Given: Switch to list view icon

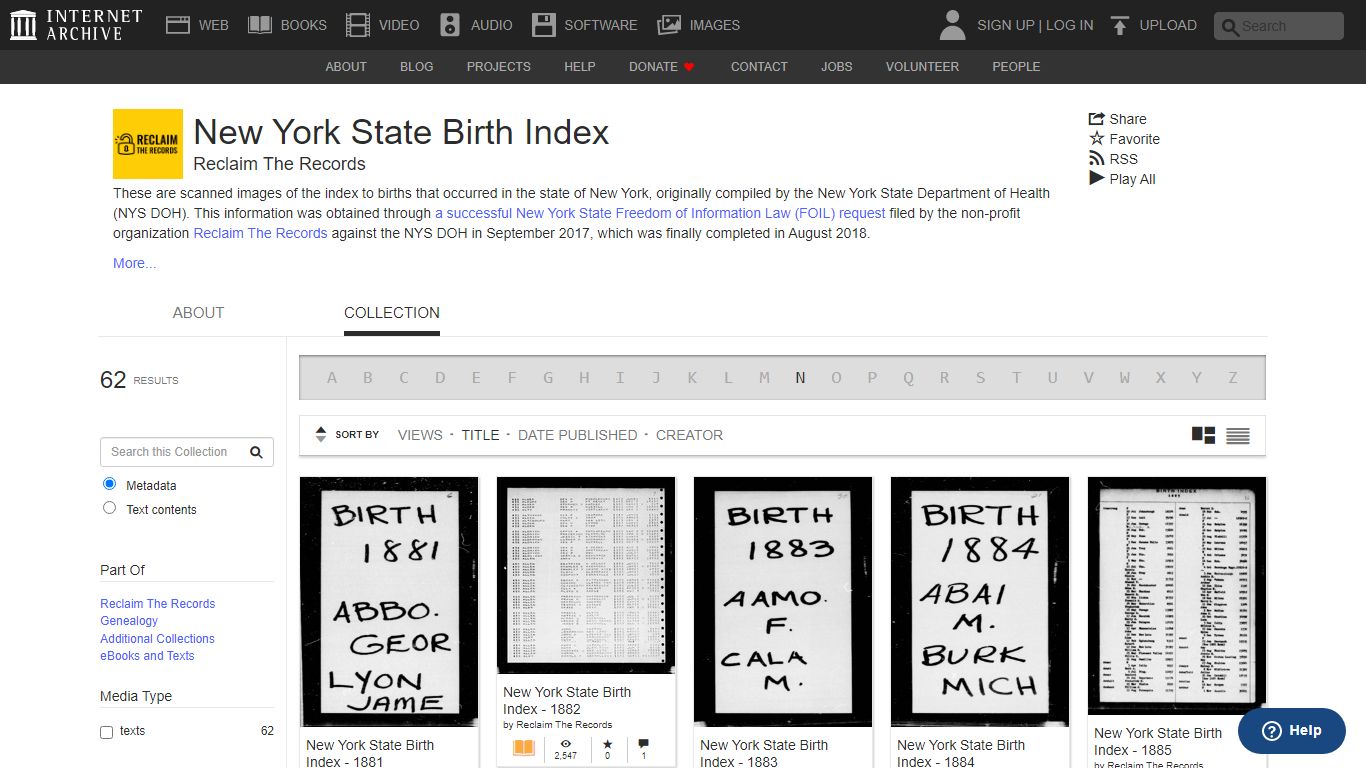Looking at the screenshot, I should pyautogui.click(x=1238, y=435).
